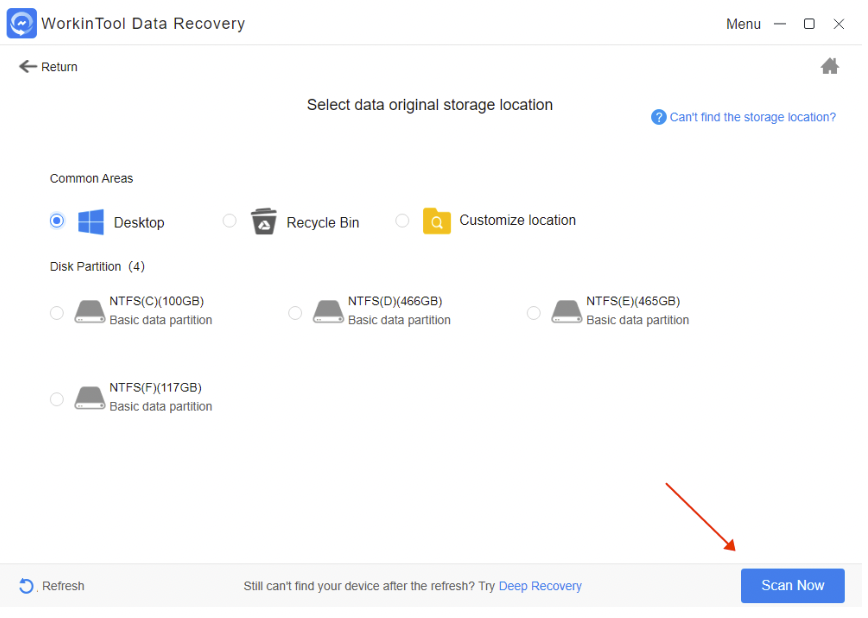This screenshot has height=618, width=868.
Task: Click the NTFS(F) drive icon
Action: click(89, 398)
